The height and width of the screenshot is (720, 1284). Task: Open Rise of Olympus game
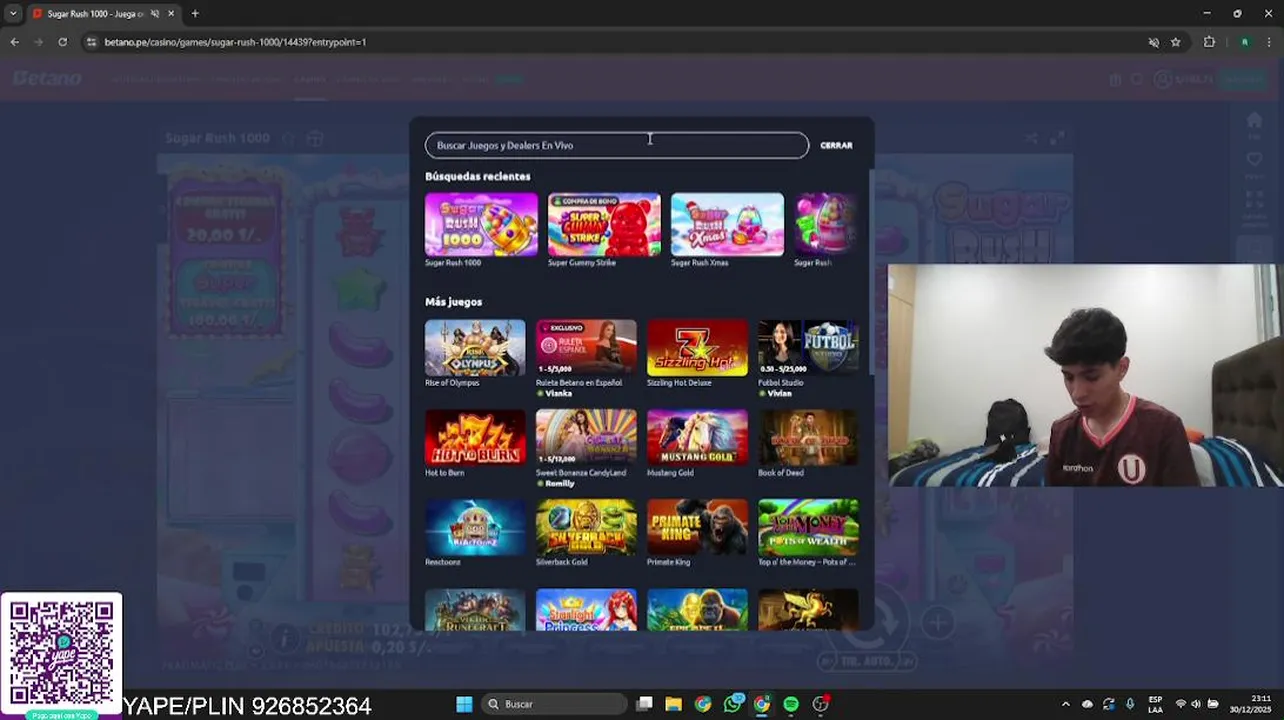click(475, 347)
